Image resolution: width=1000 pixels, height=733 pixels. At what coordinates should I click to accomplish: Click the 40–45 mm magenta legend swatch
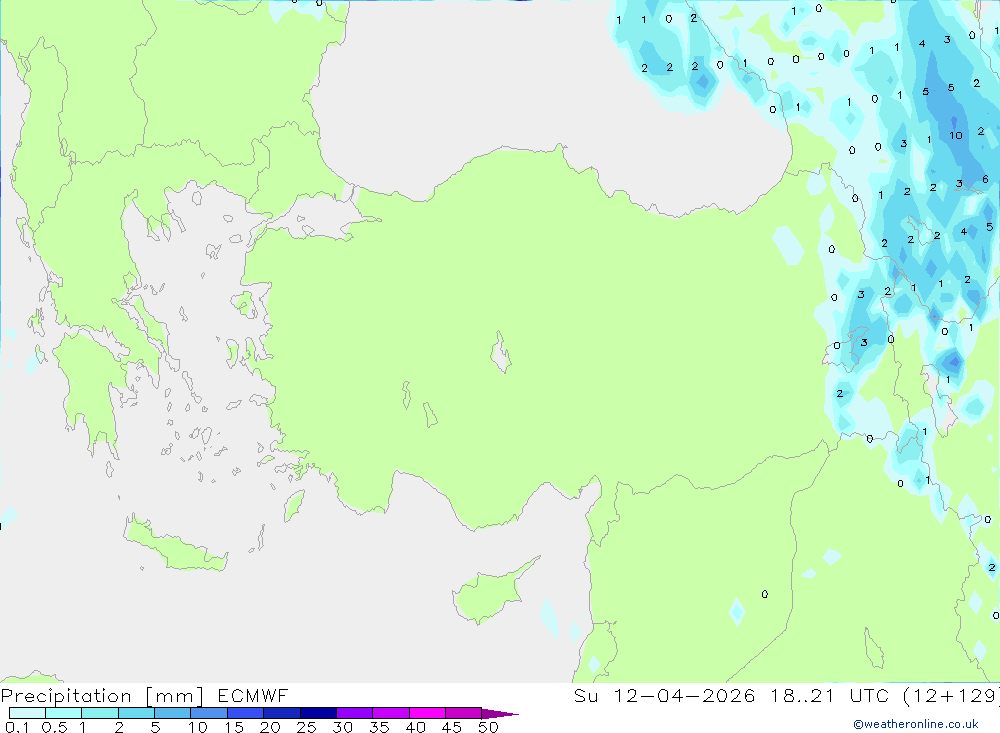(427, 713)
